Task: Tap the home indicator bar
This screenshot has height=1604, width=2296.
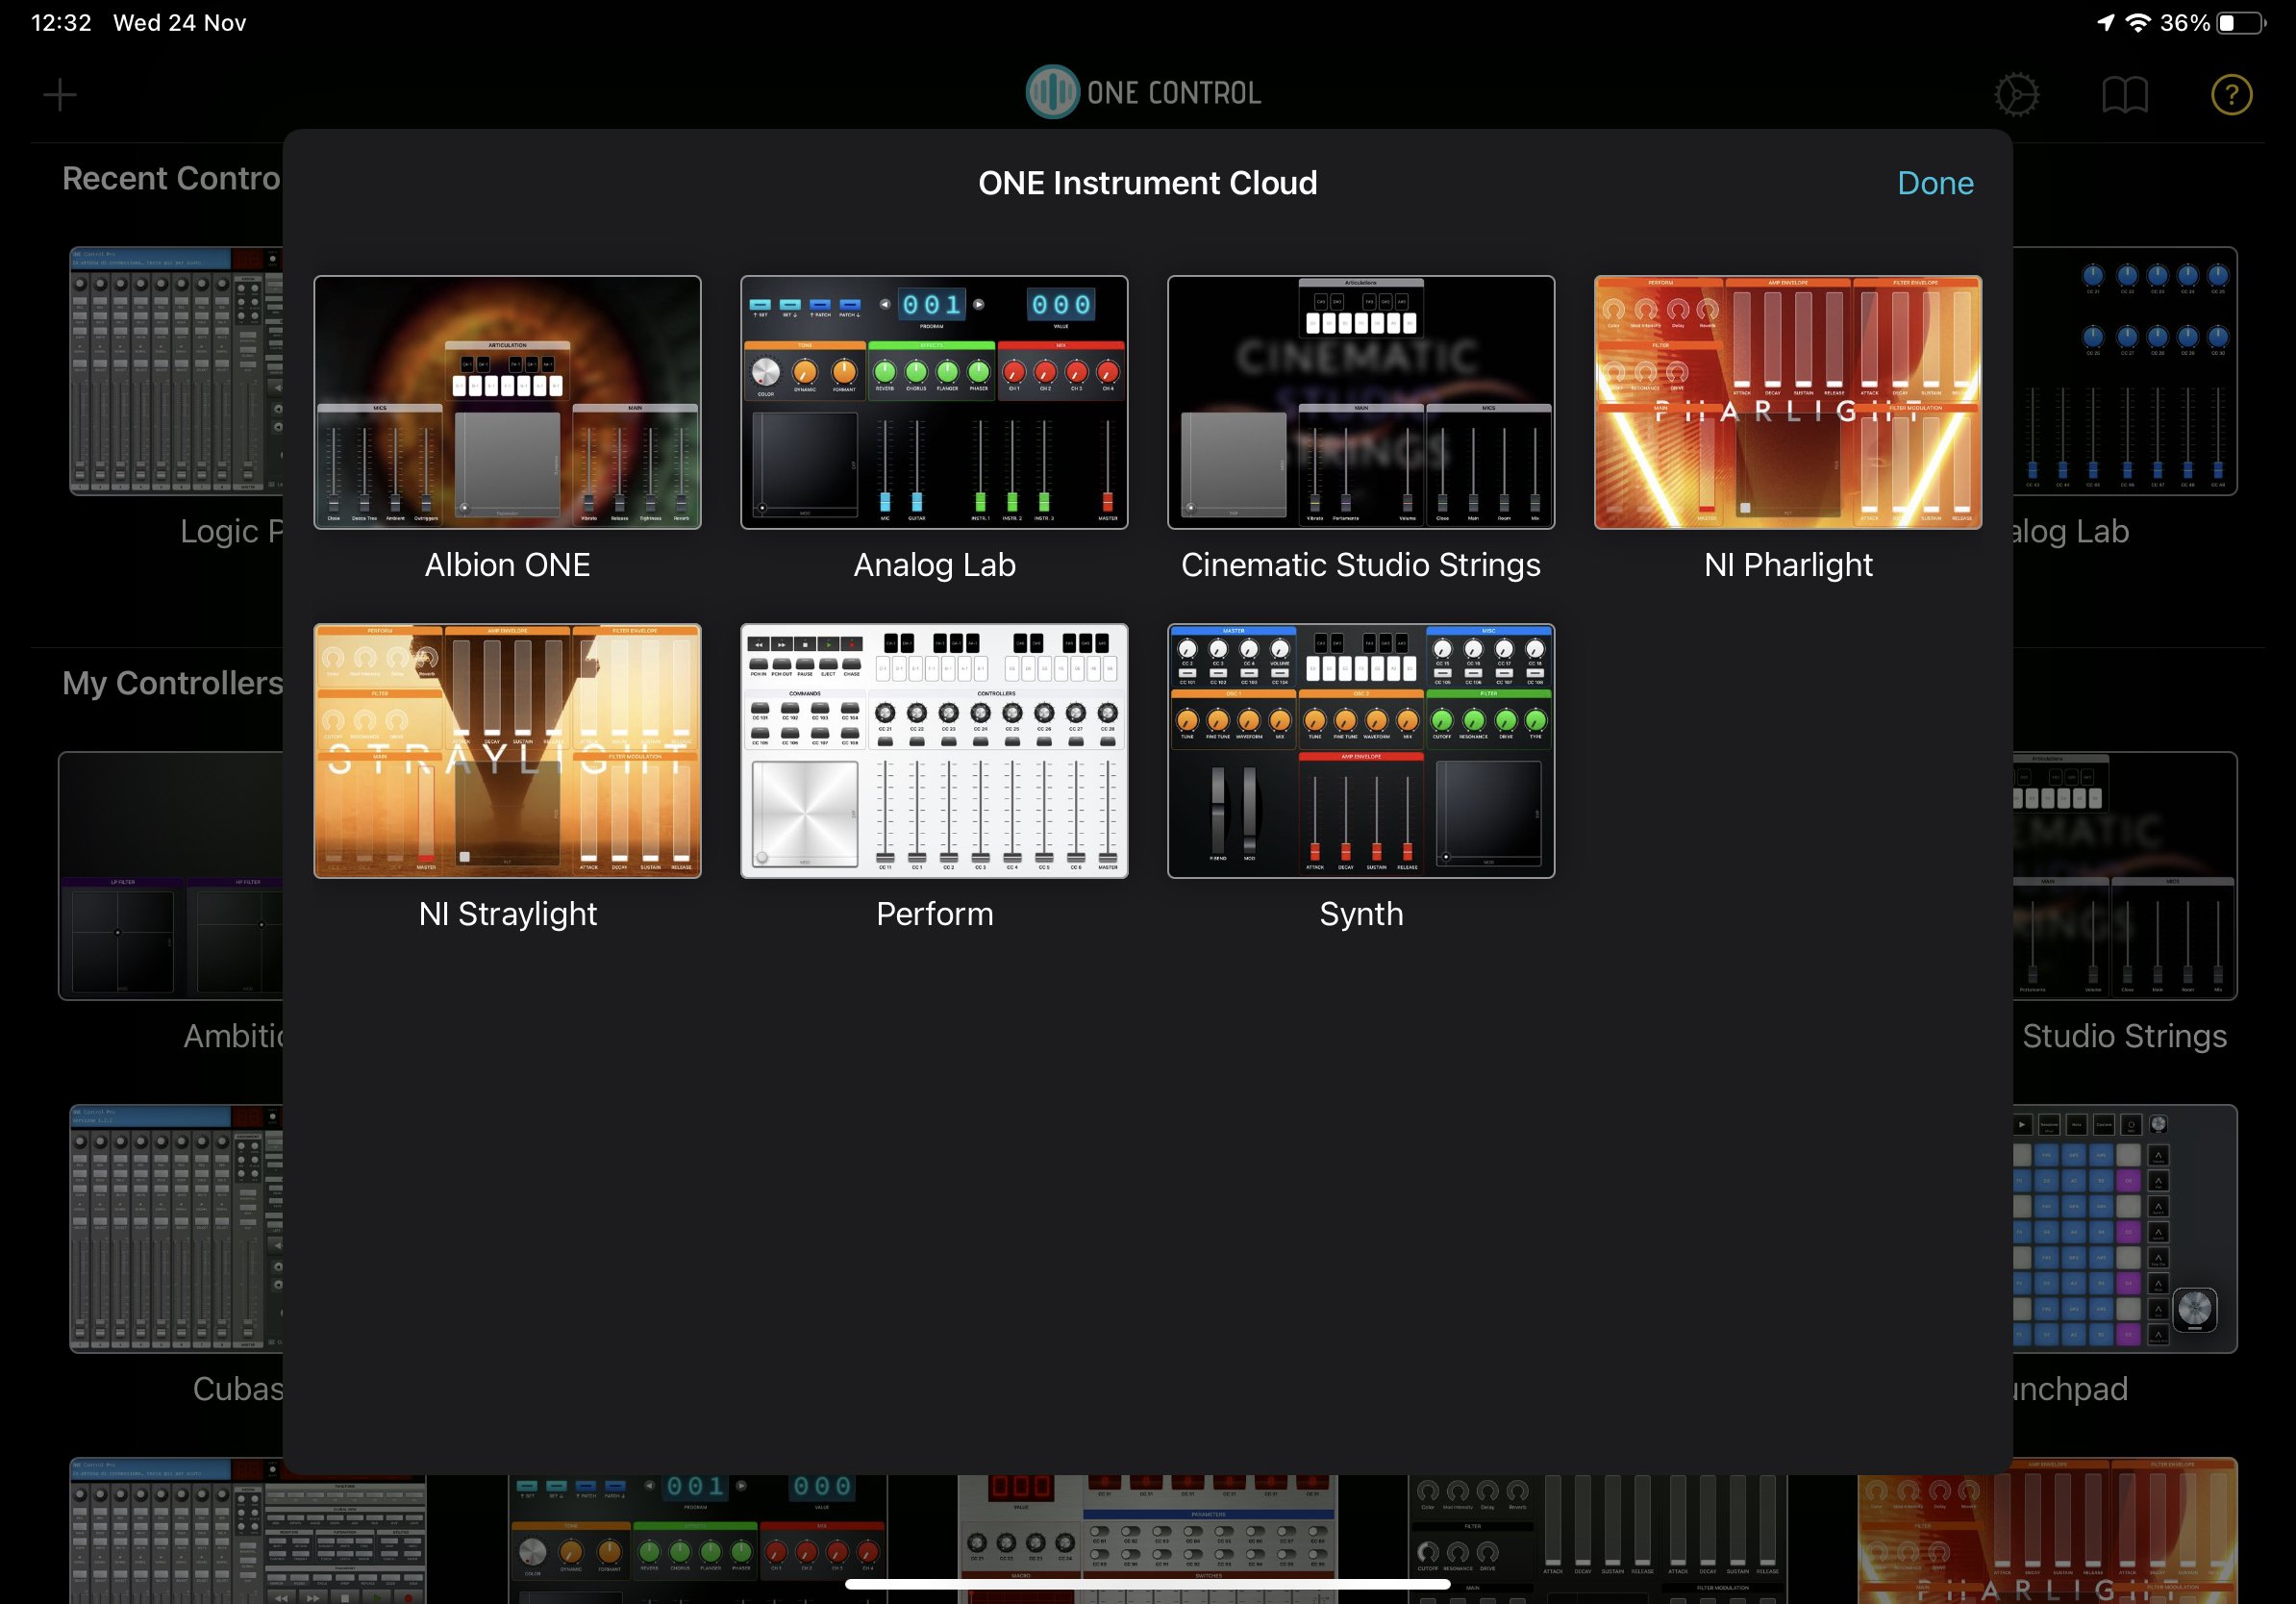Action: coord(1147,1584)
